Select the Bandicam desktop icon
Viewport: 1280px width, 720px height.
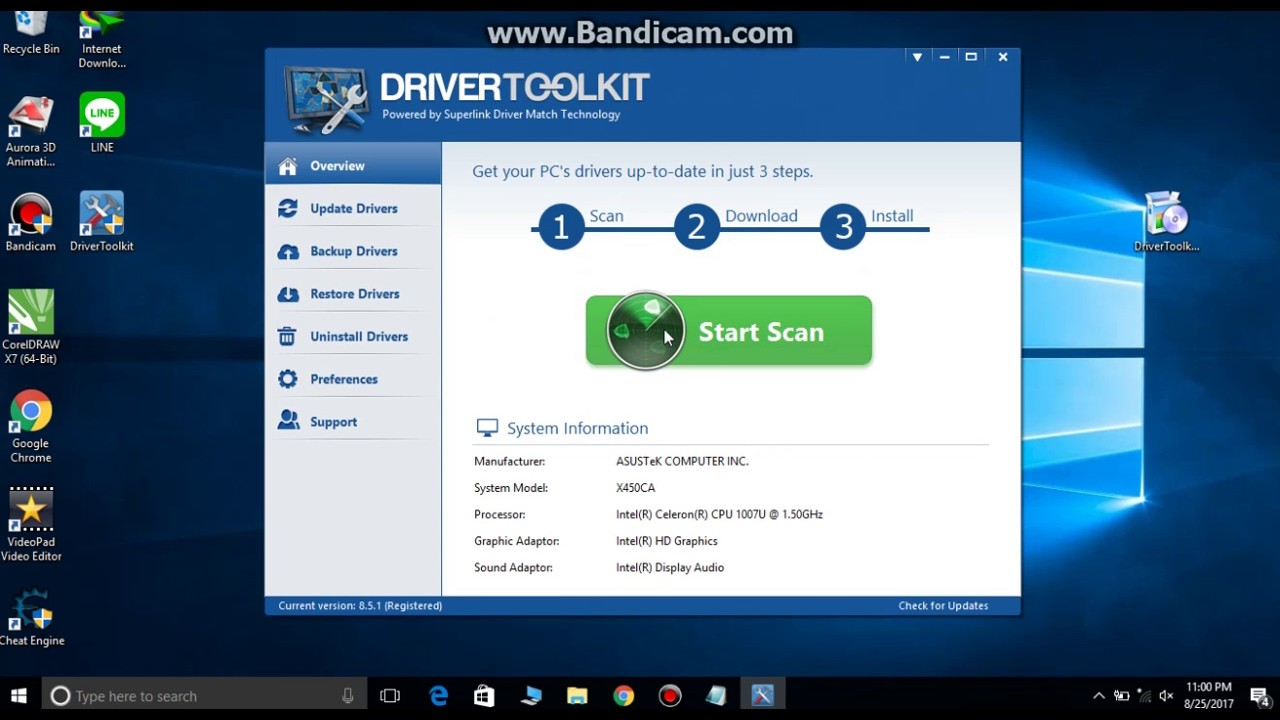[31, 222]
